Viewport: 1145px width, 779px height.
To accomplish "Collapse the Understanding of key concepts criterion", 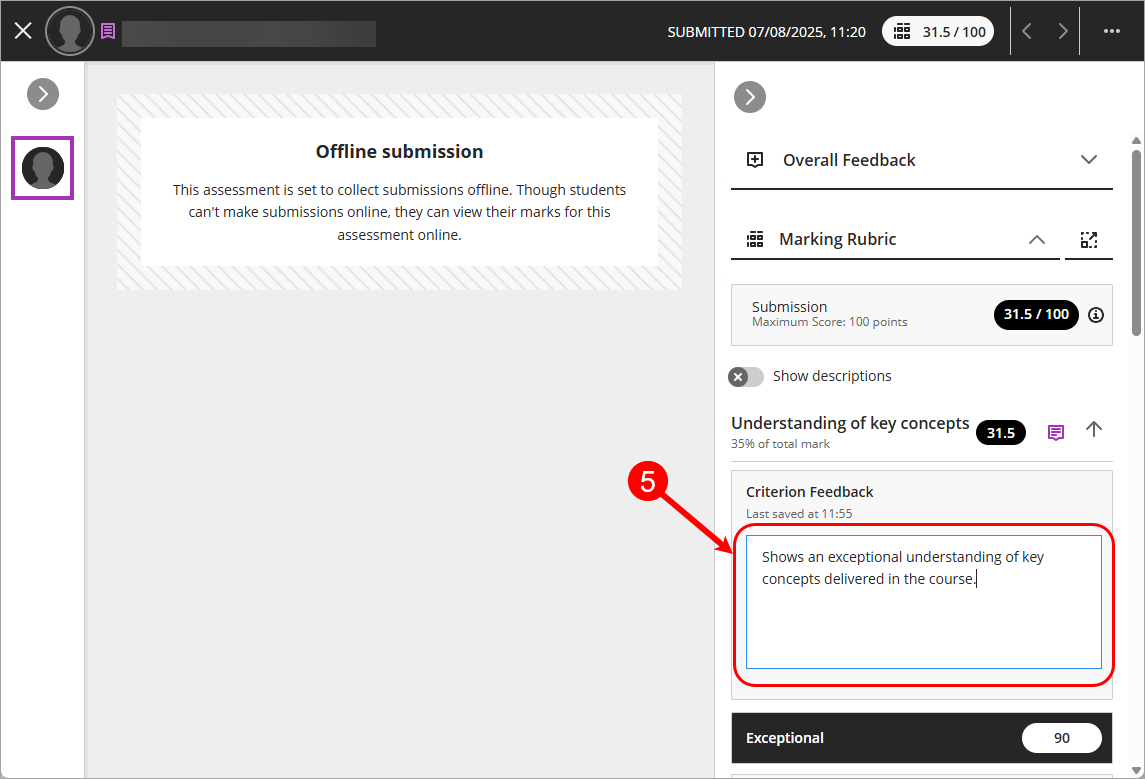I will point(1094,429).
